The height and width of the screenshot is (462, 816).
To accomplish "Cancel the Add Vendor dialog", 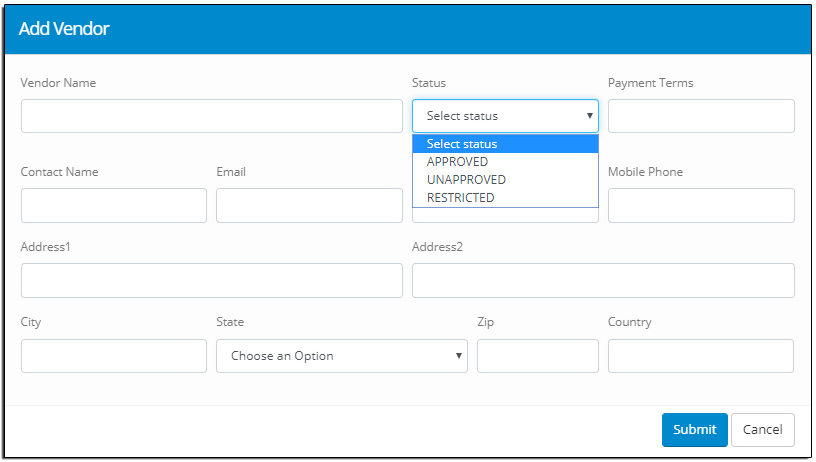I will coord(762,430).
